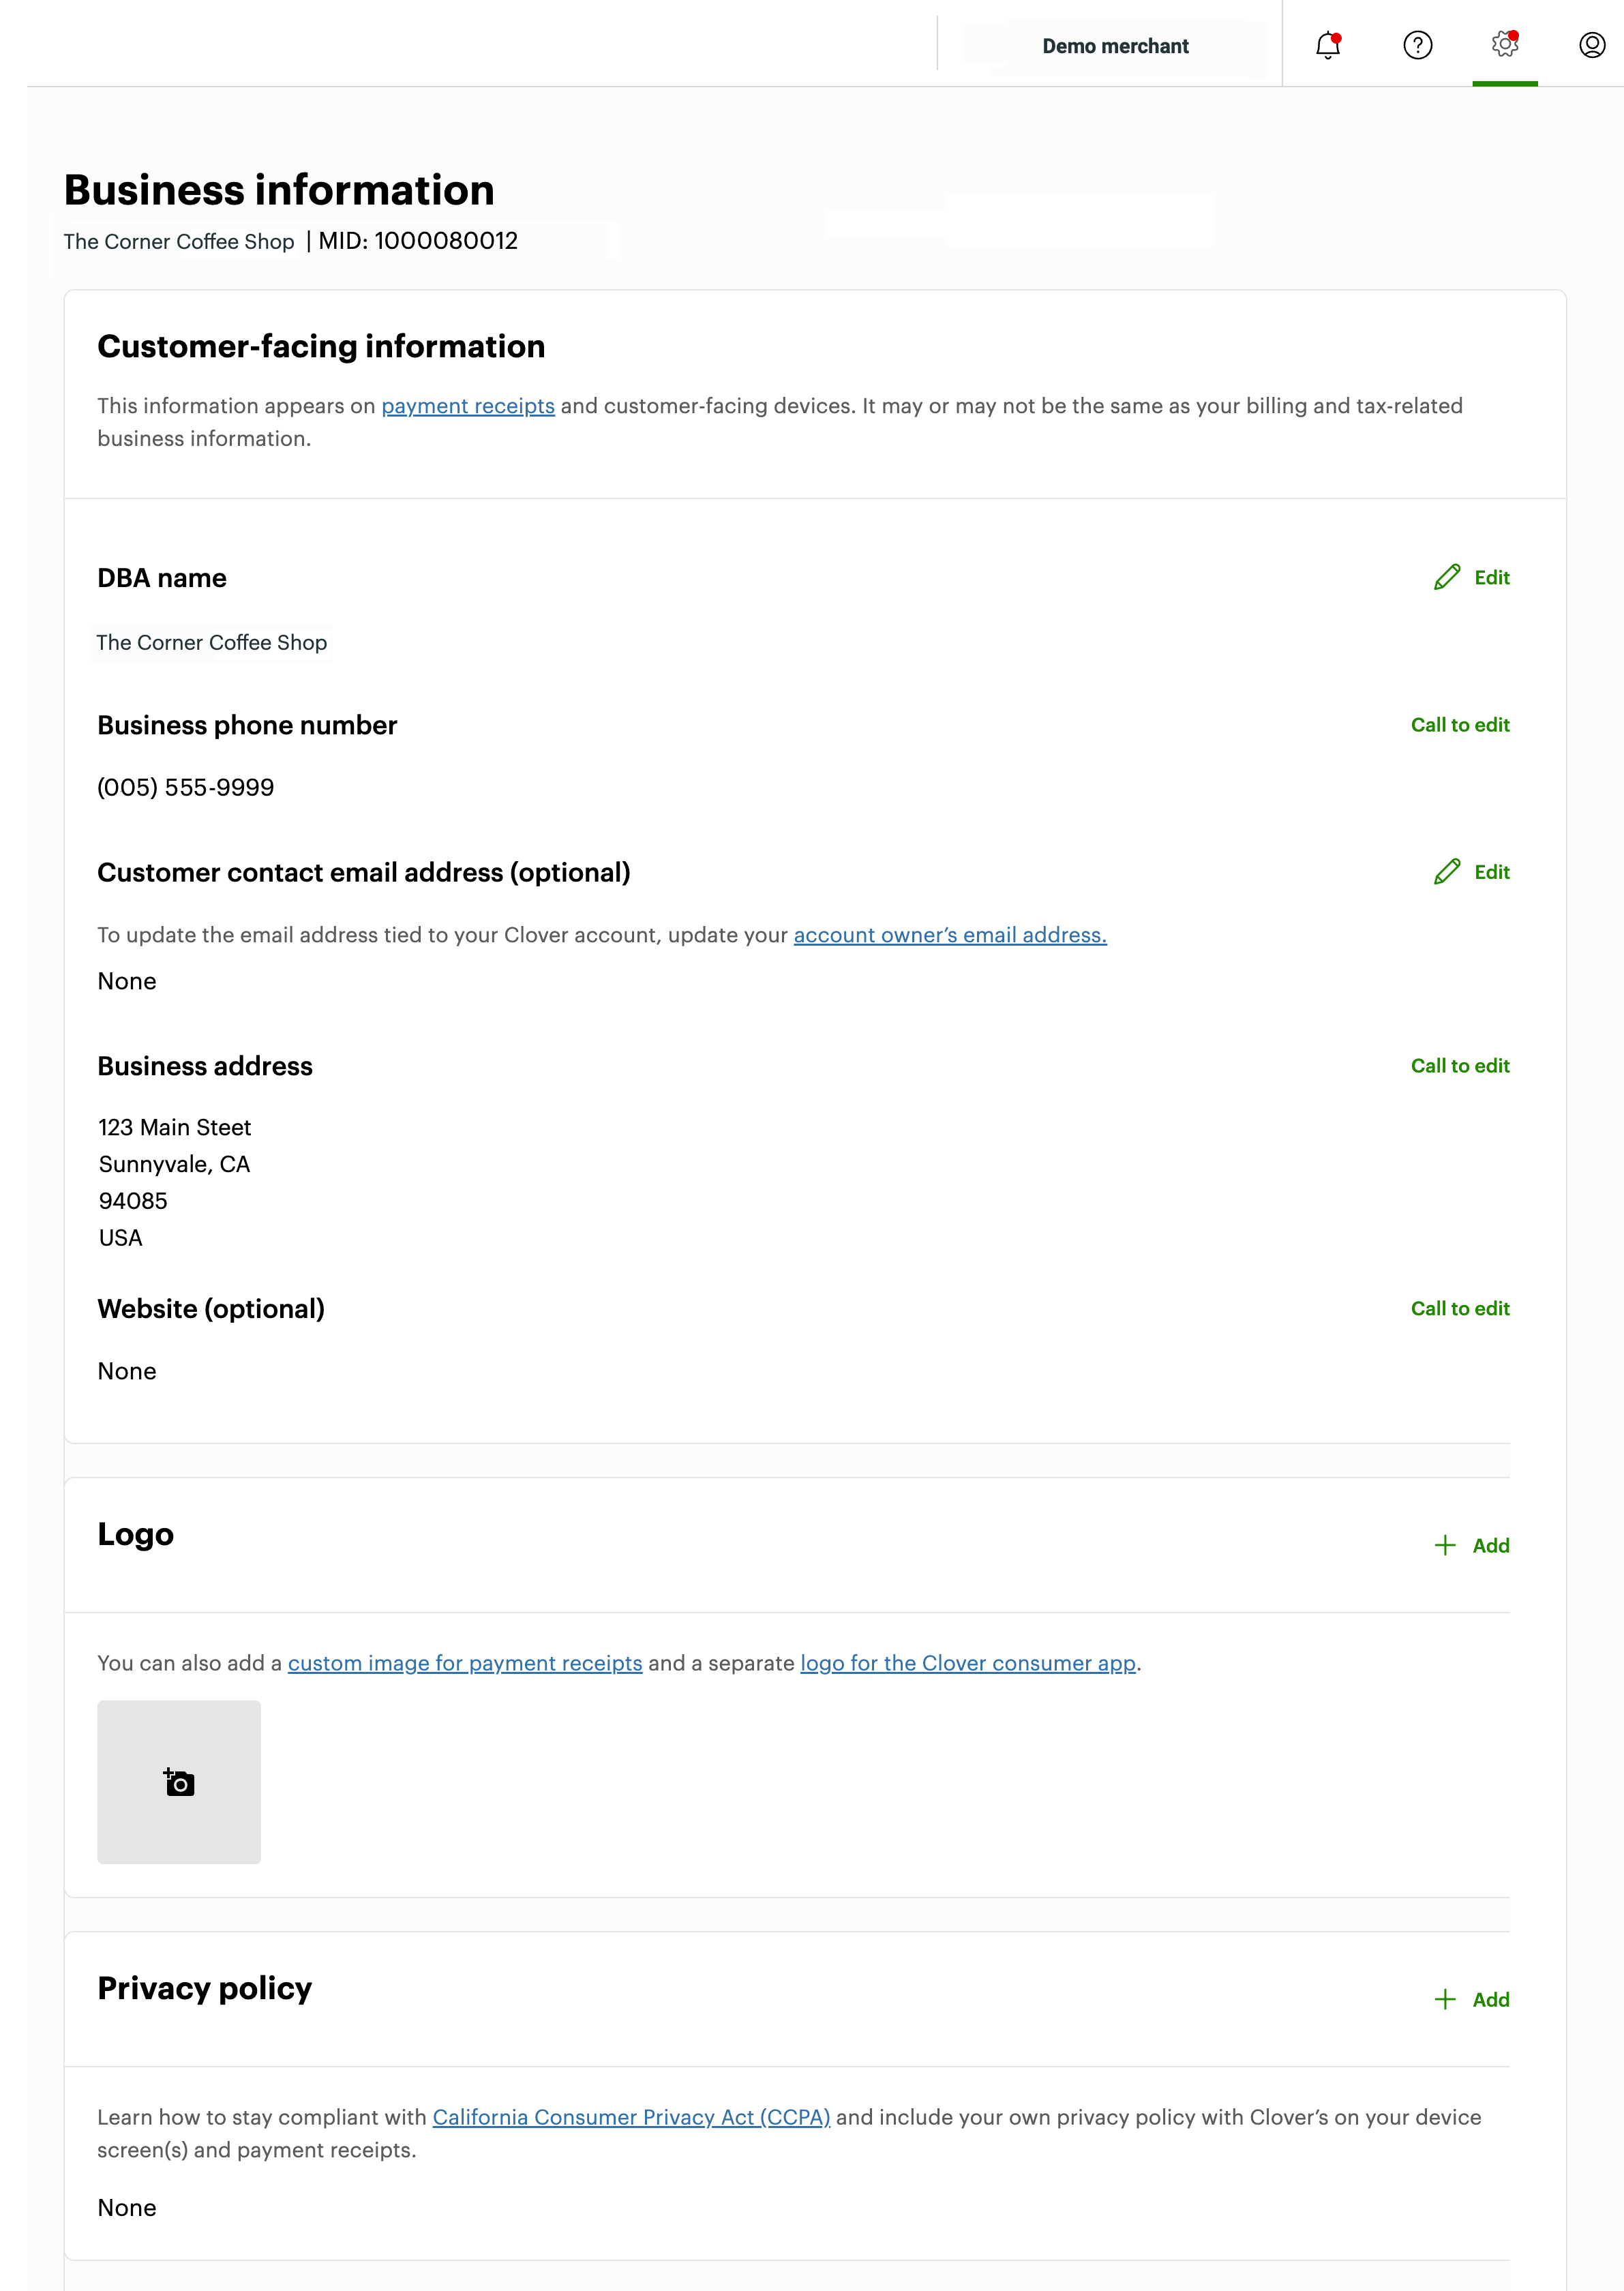
Task: Open California Consumer Privacy Act (CCPA) link
Action: pos(631,2117)
